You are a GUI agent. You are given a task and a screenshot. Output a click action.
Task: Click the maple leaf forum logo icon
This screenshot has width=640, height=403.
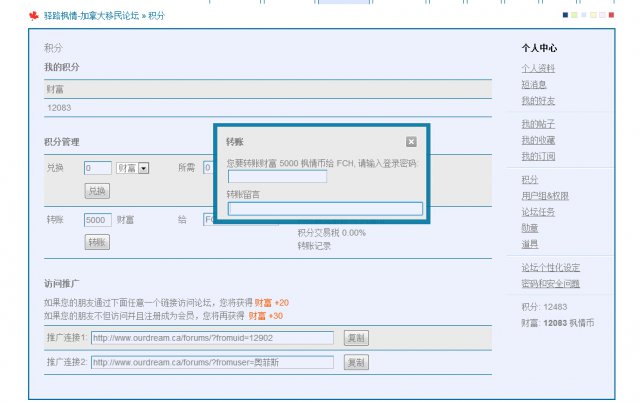(x=34, y=16)
